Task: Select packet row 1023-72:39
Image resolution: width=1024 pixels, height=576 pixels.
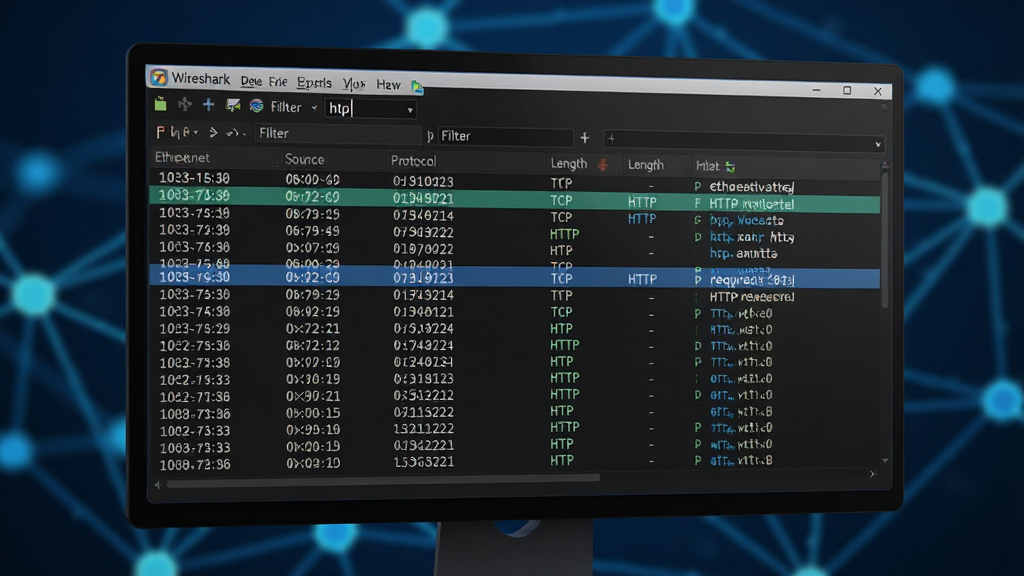Action: click(515, 233)
